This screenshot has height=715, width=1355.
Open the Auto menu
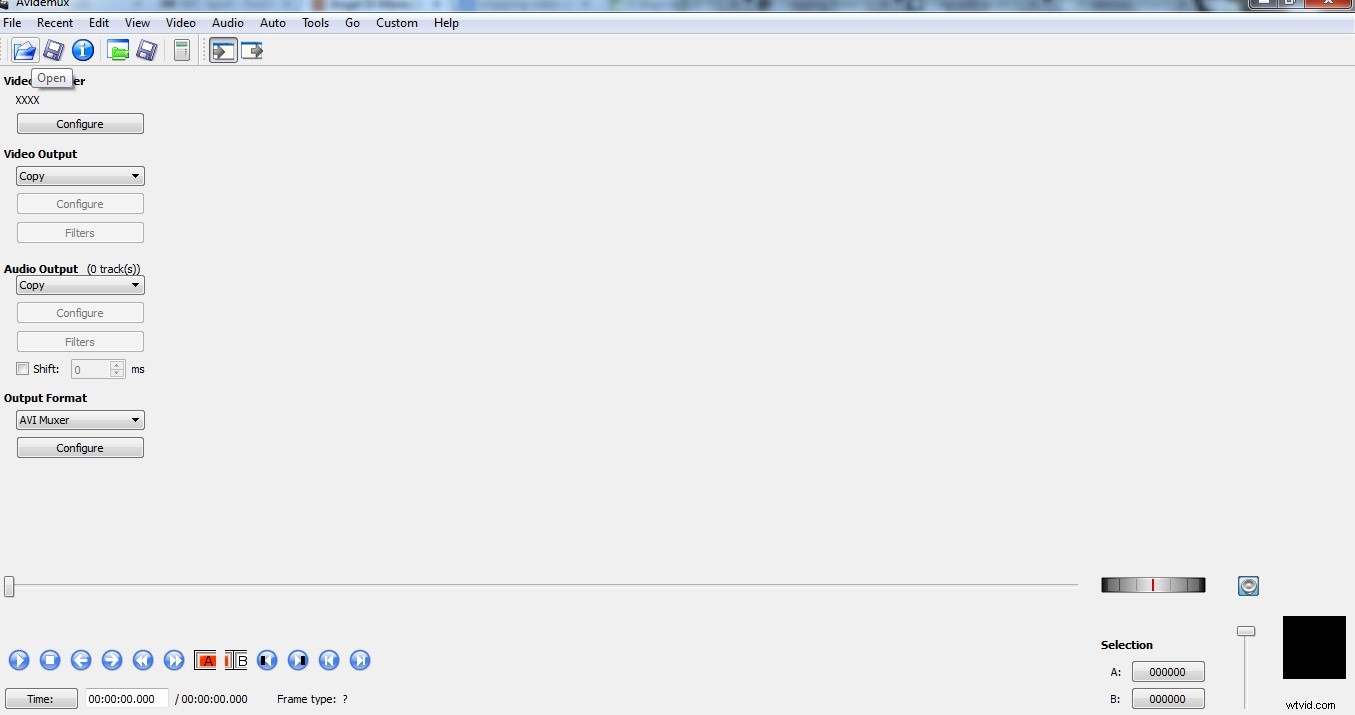tap(272, 22)
